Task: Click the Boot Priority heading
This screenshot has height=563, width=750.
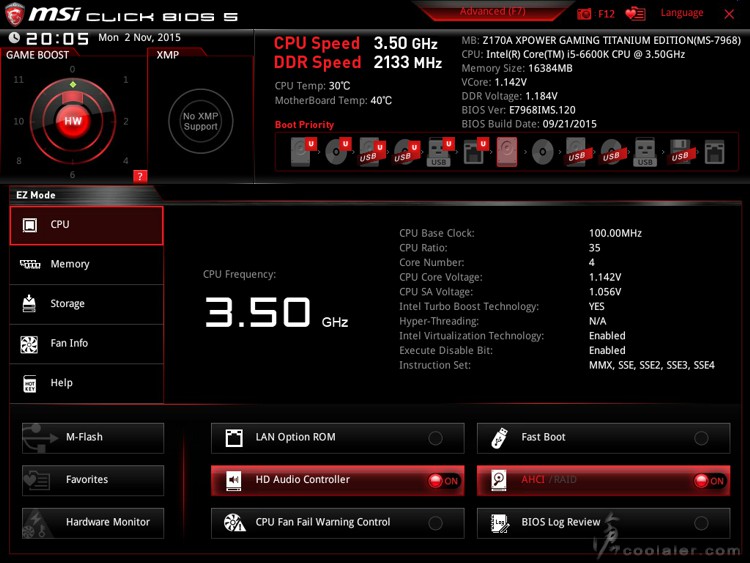Action: 304,125
